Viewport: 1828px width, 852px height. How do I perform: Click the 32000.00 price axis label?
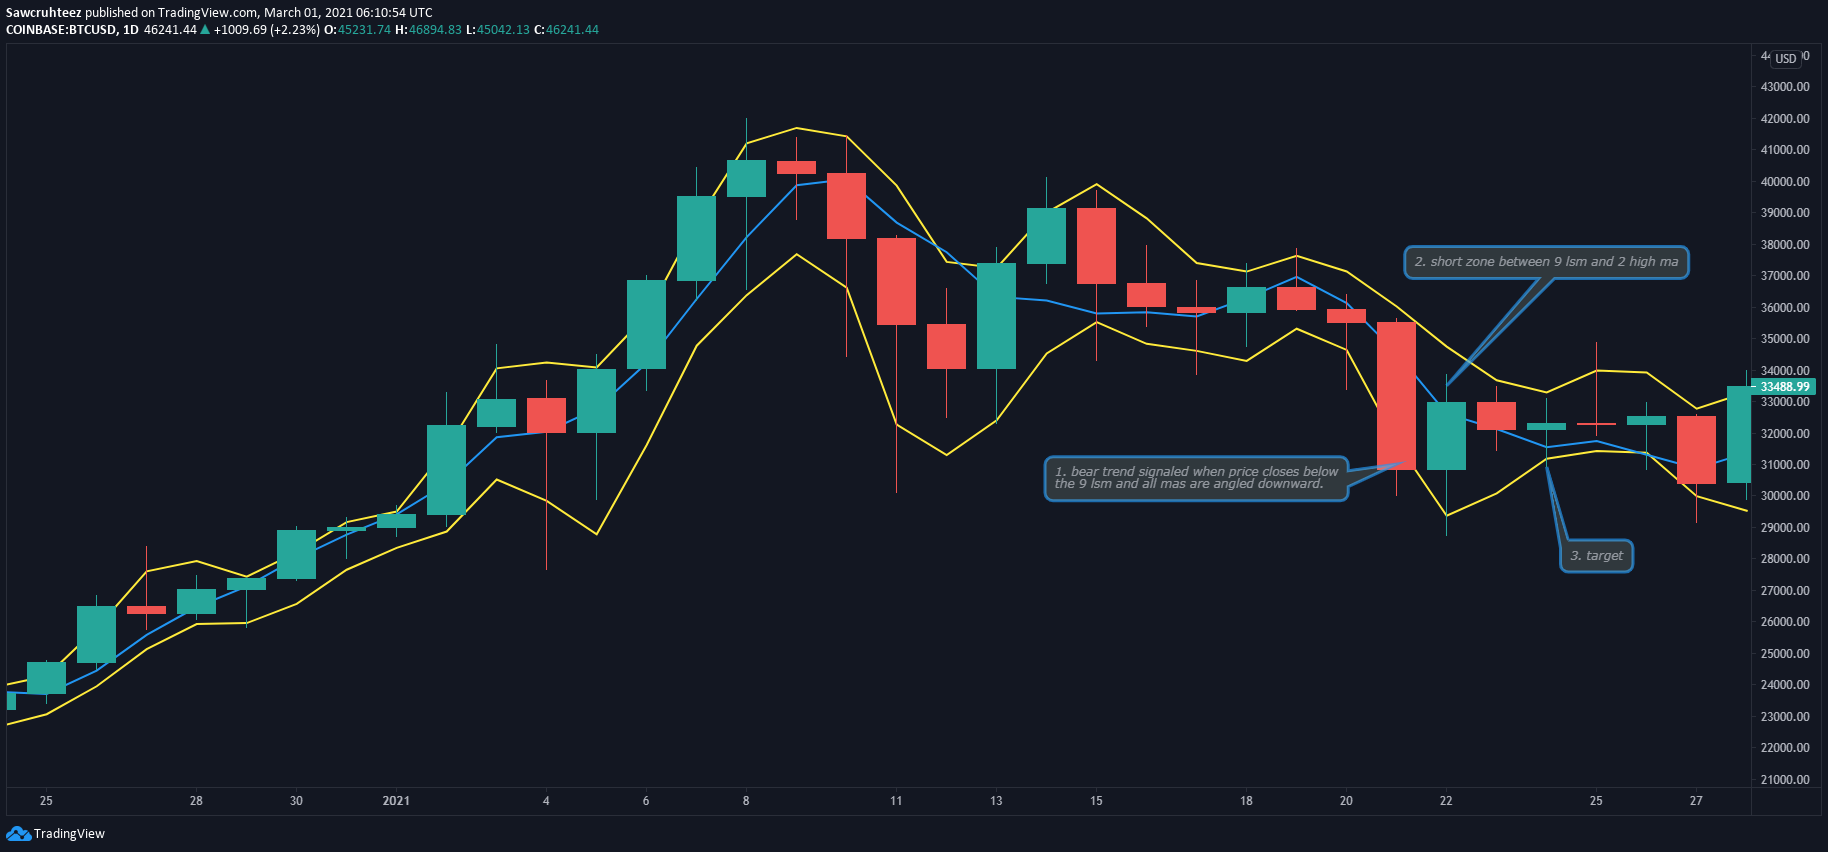click(1785, 434)
